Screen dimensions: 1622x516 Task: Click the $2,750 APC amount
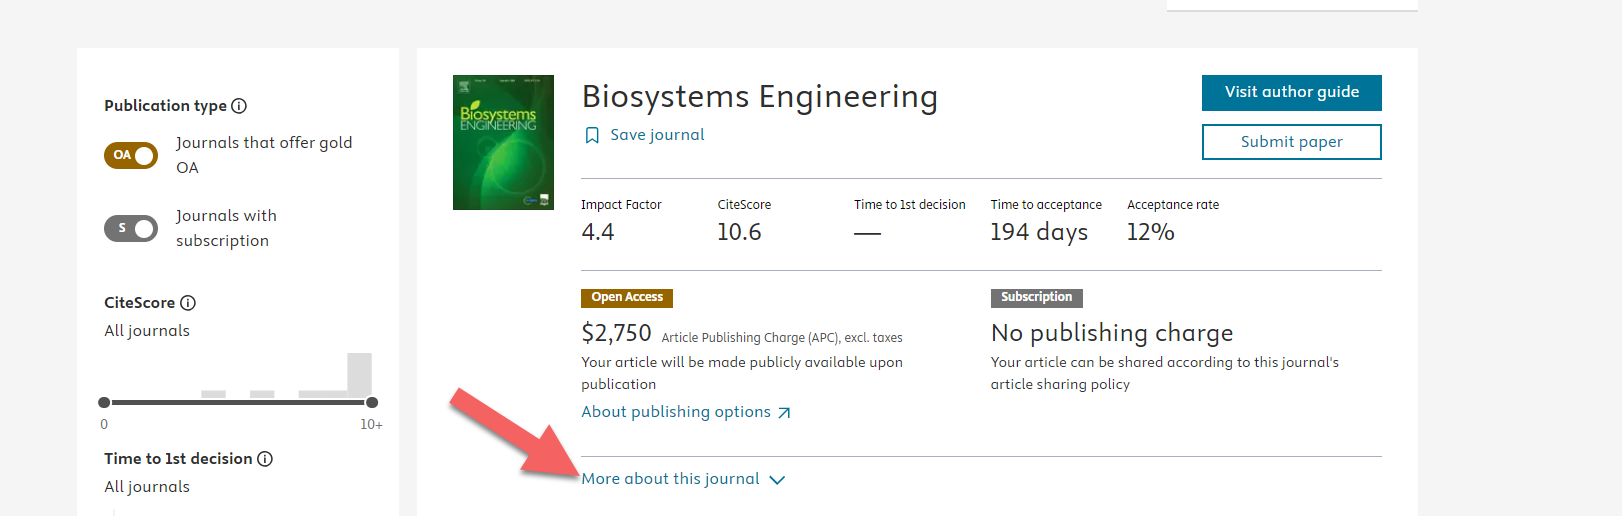[616, 333]
